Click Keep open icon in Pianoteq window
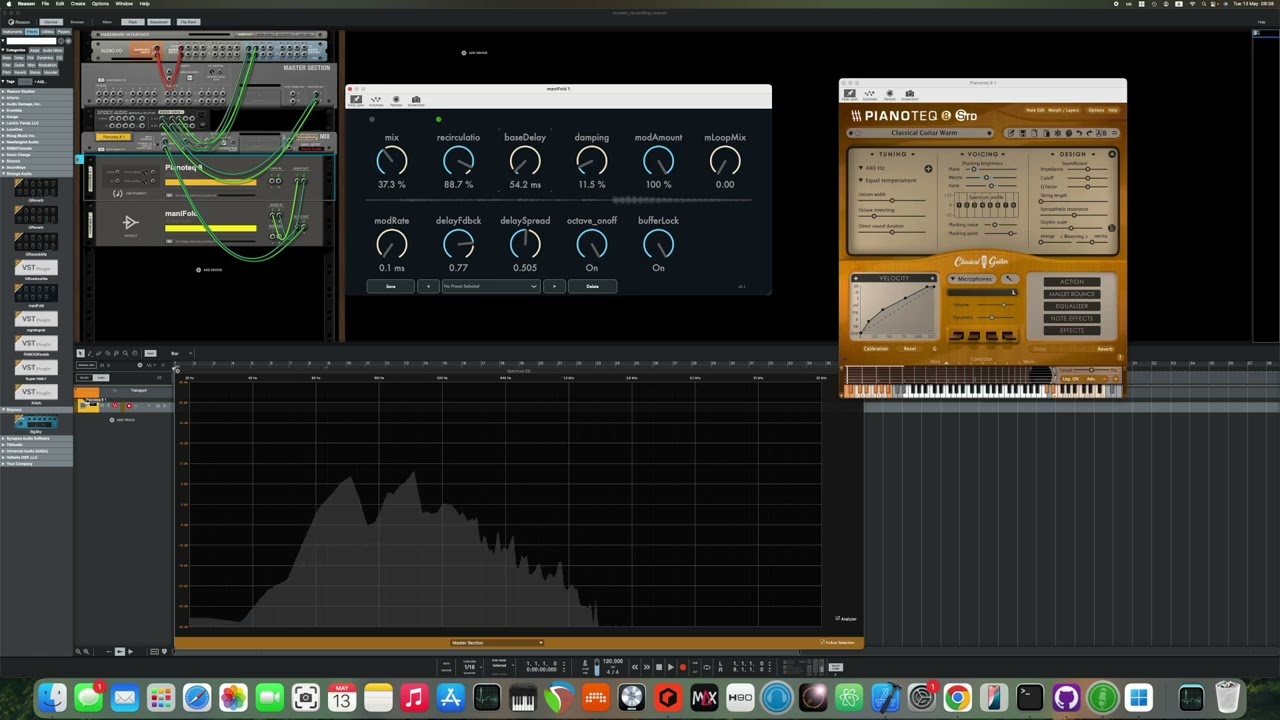Viewport: 1280px width, 720px height. coord(850,93)
